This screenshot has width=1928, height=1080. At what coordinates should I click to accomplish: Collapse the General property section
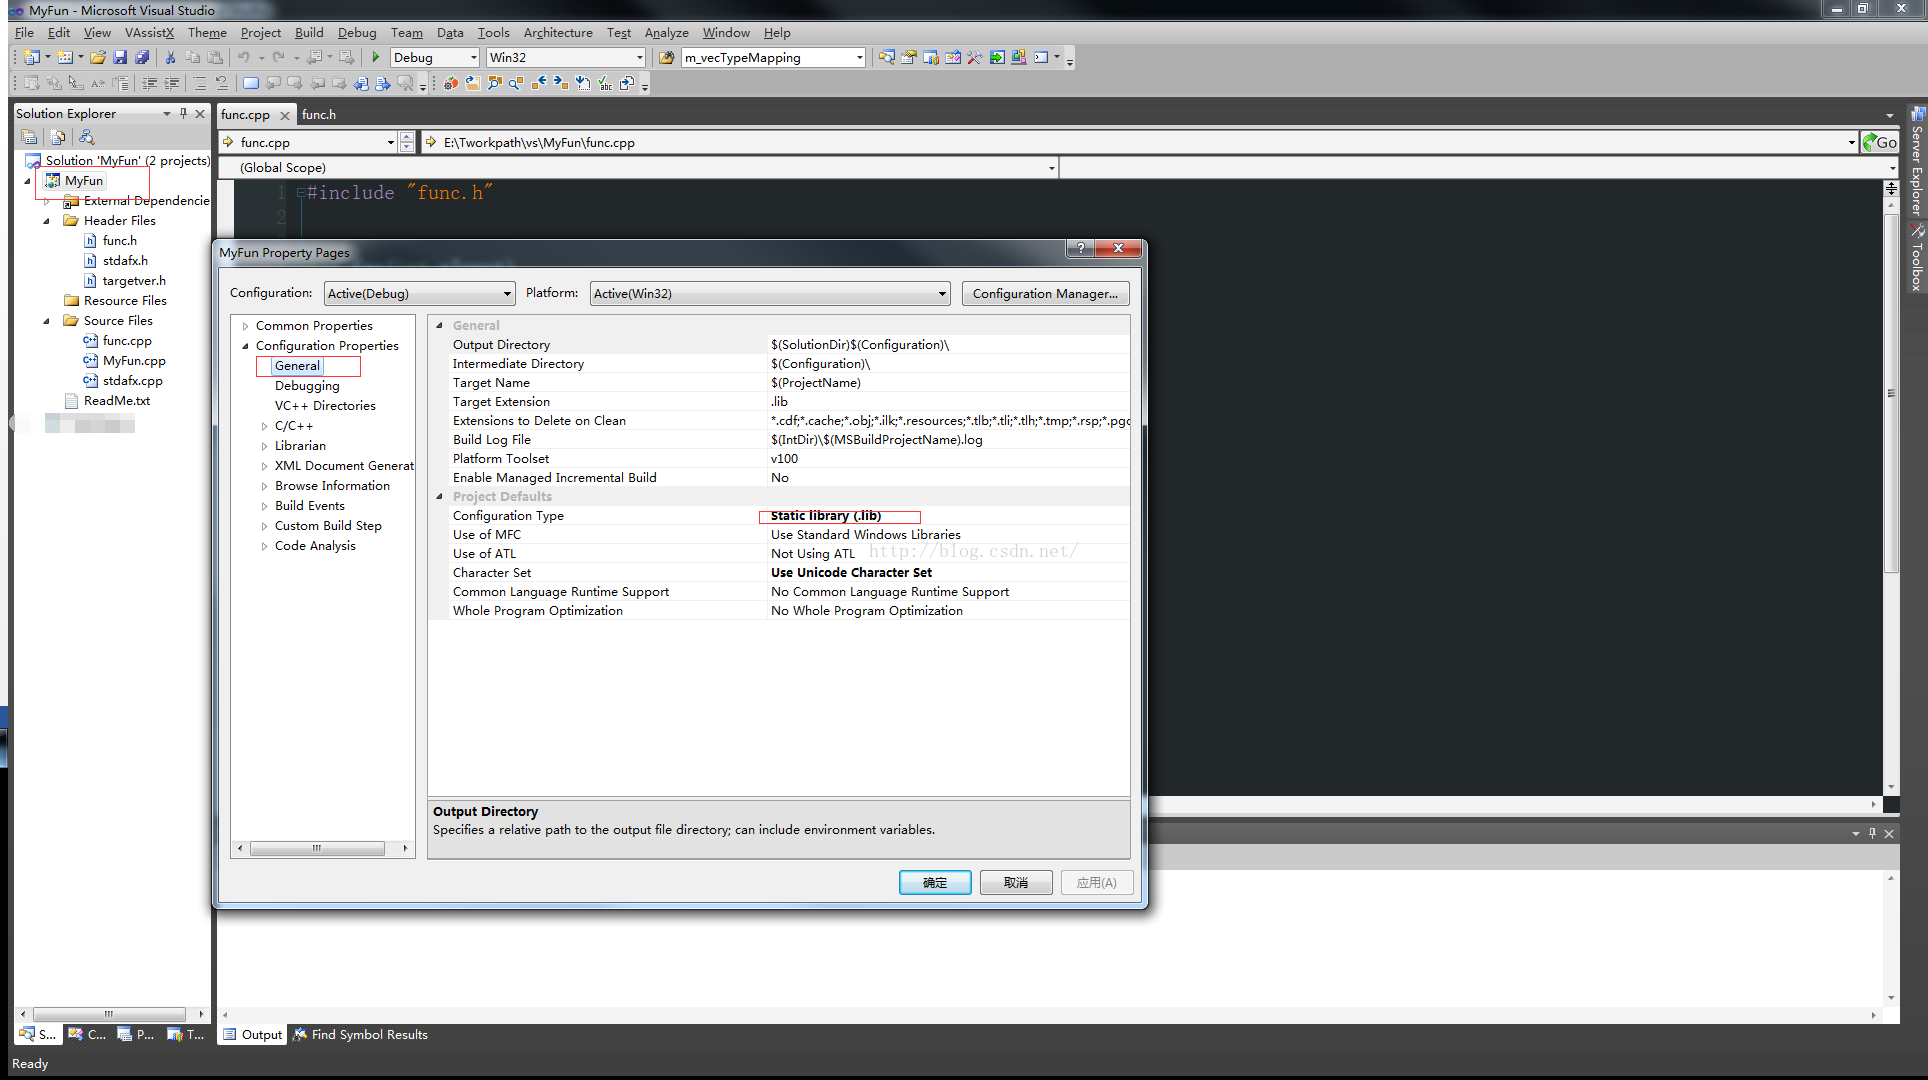(x=439, y=325)
